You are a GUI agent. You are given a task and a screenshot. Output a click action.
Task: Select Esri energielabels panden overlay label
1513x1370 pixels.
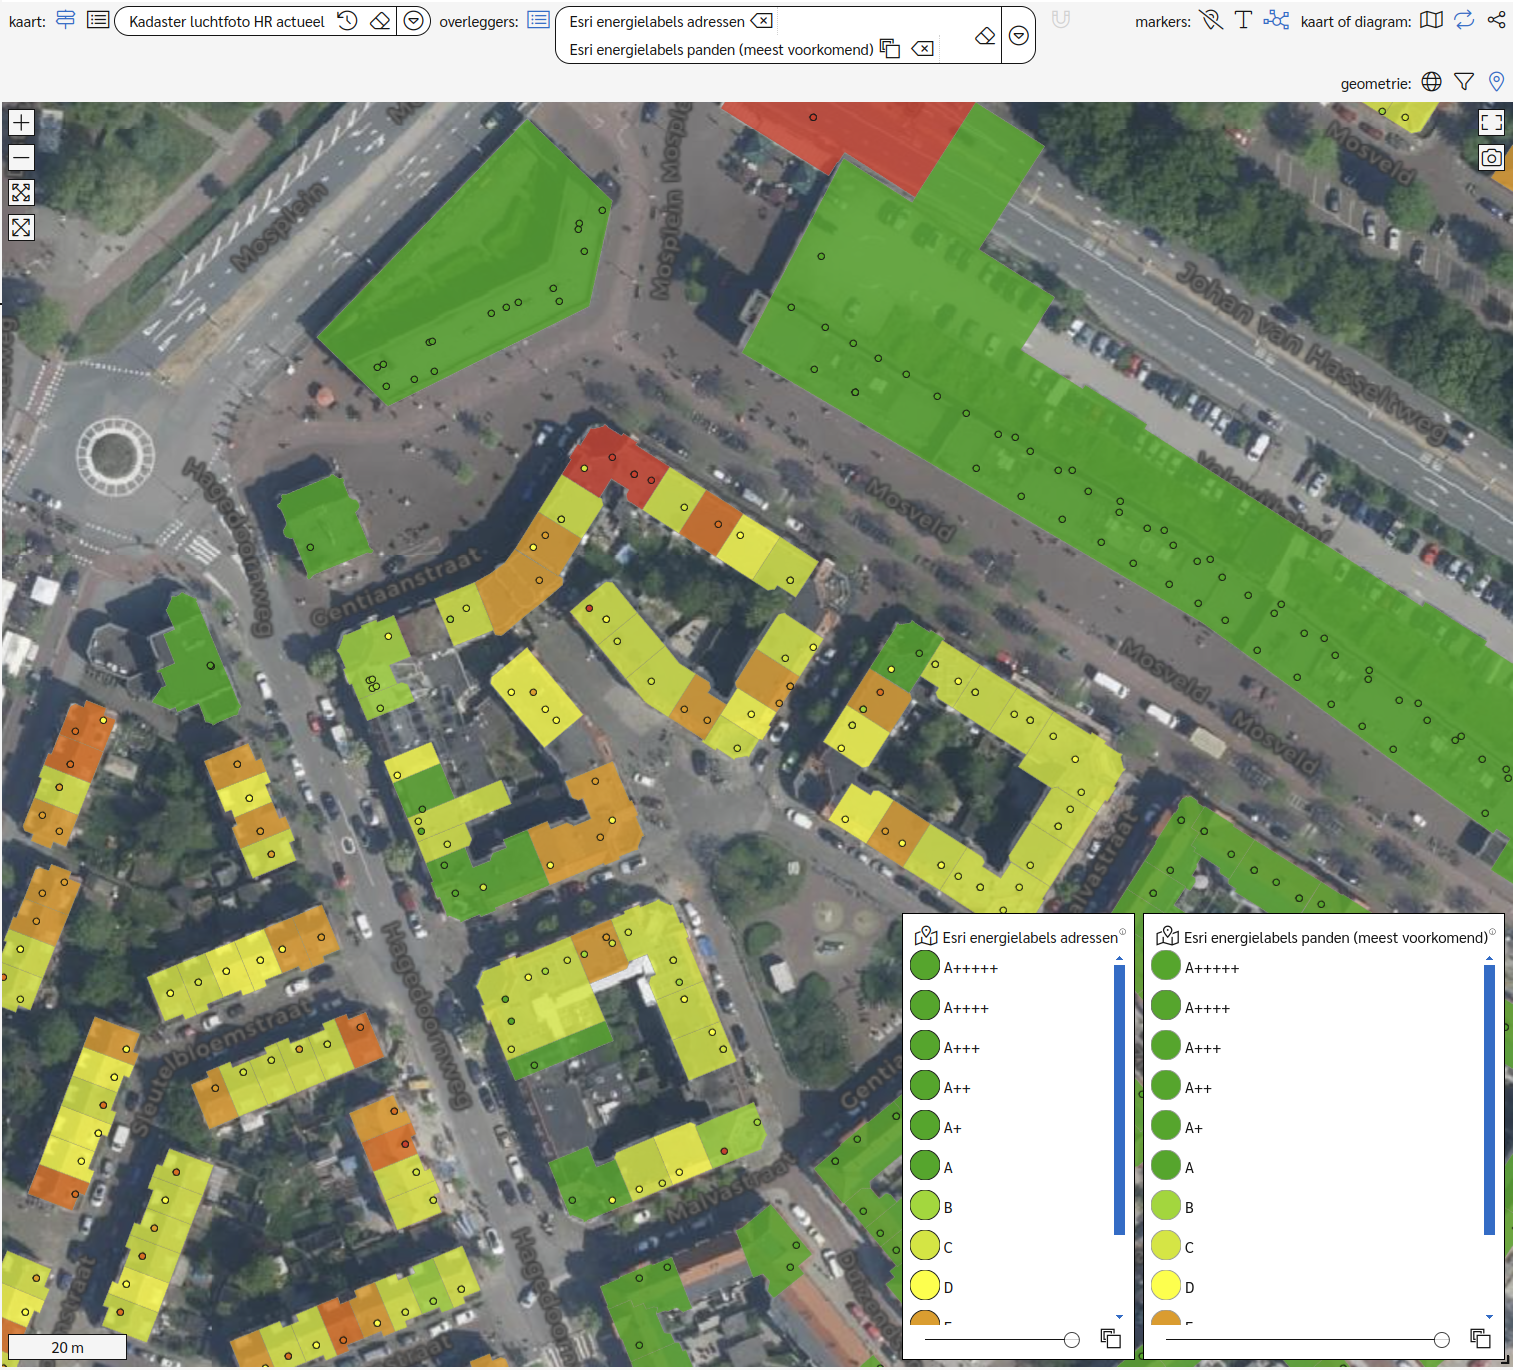[x=720, y=49]
